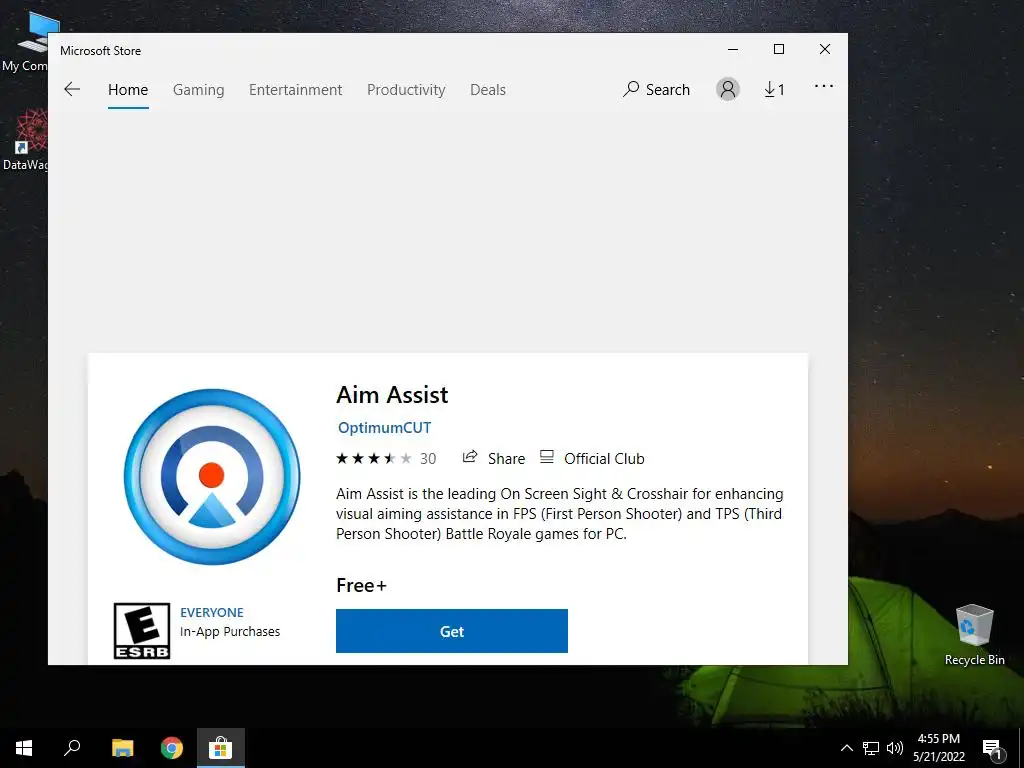Go back with the arrow button
Image resolution: width=1024 pixels, height=768 pixels.
click(x=72, y=89)
